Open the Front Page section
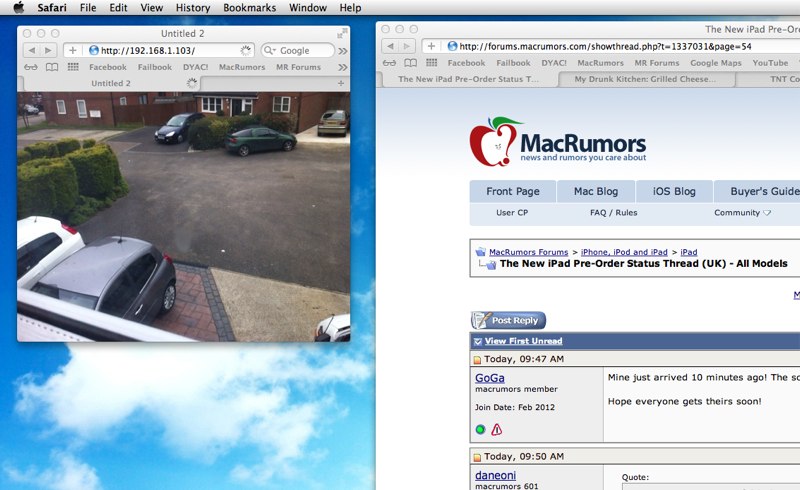Screen dimensions: 800x490 coord(513,191)
